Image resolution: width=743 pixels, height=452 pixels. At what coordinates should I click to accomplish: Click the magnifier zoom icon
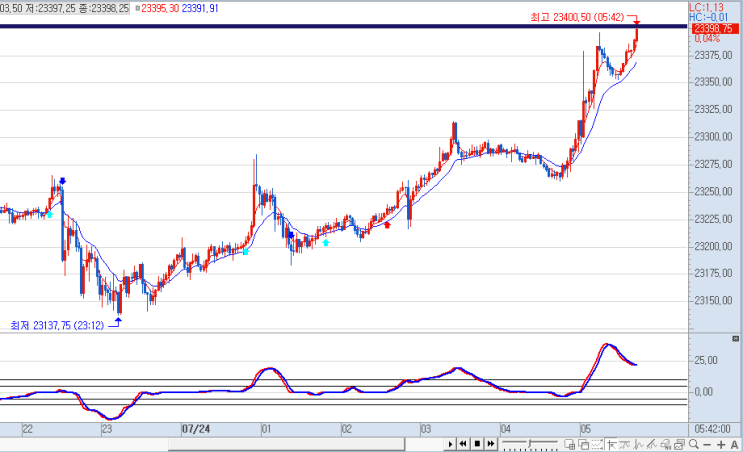pos(694,444)
